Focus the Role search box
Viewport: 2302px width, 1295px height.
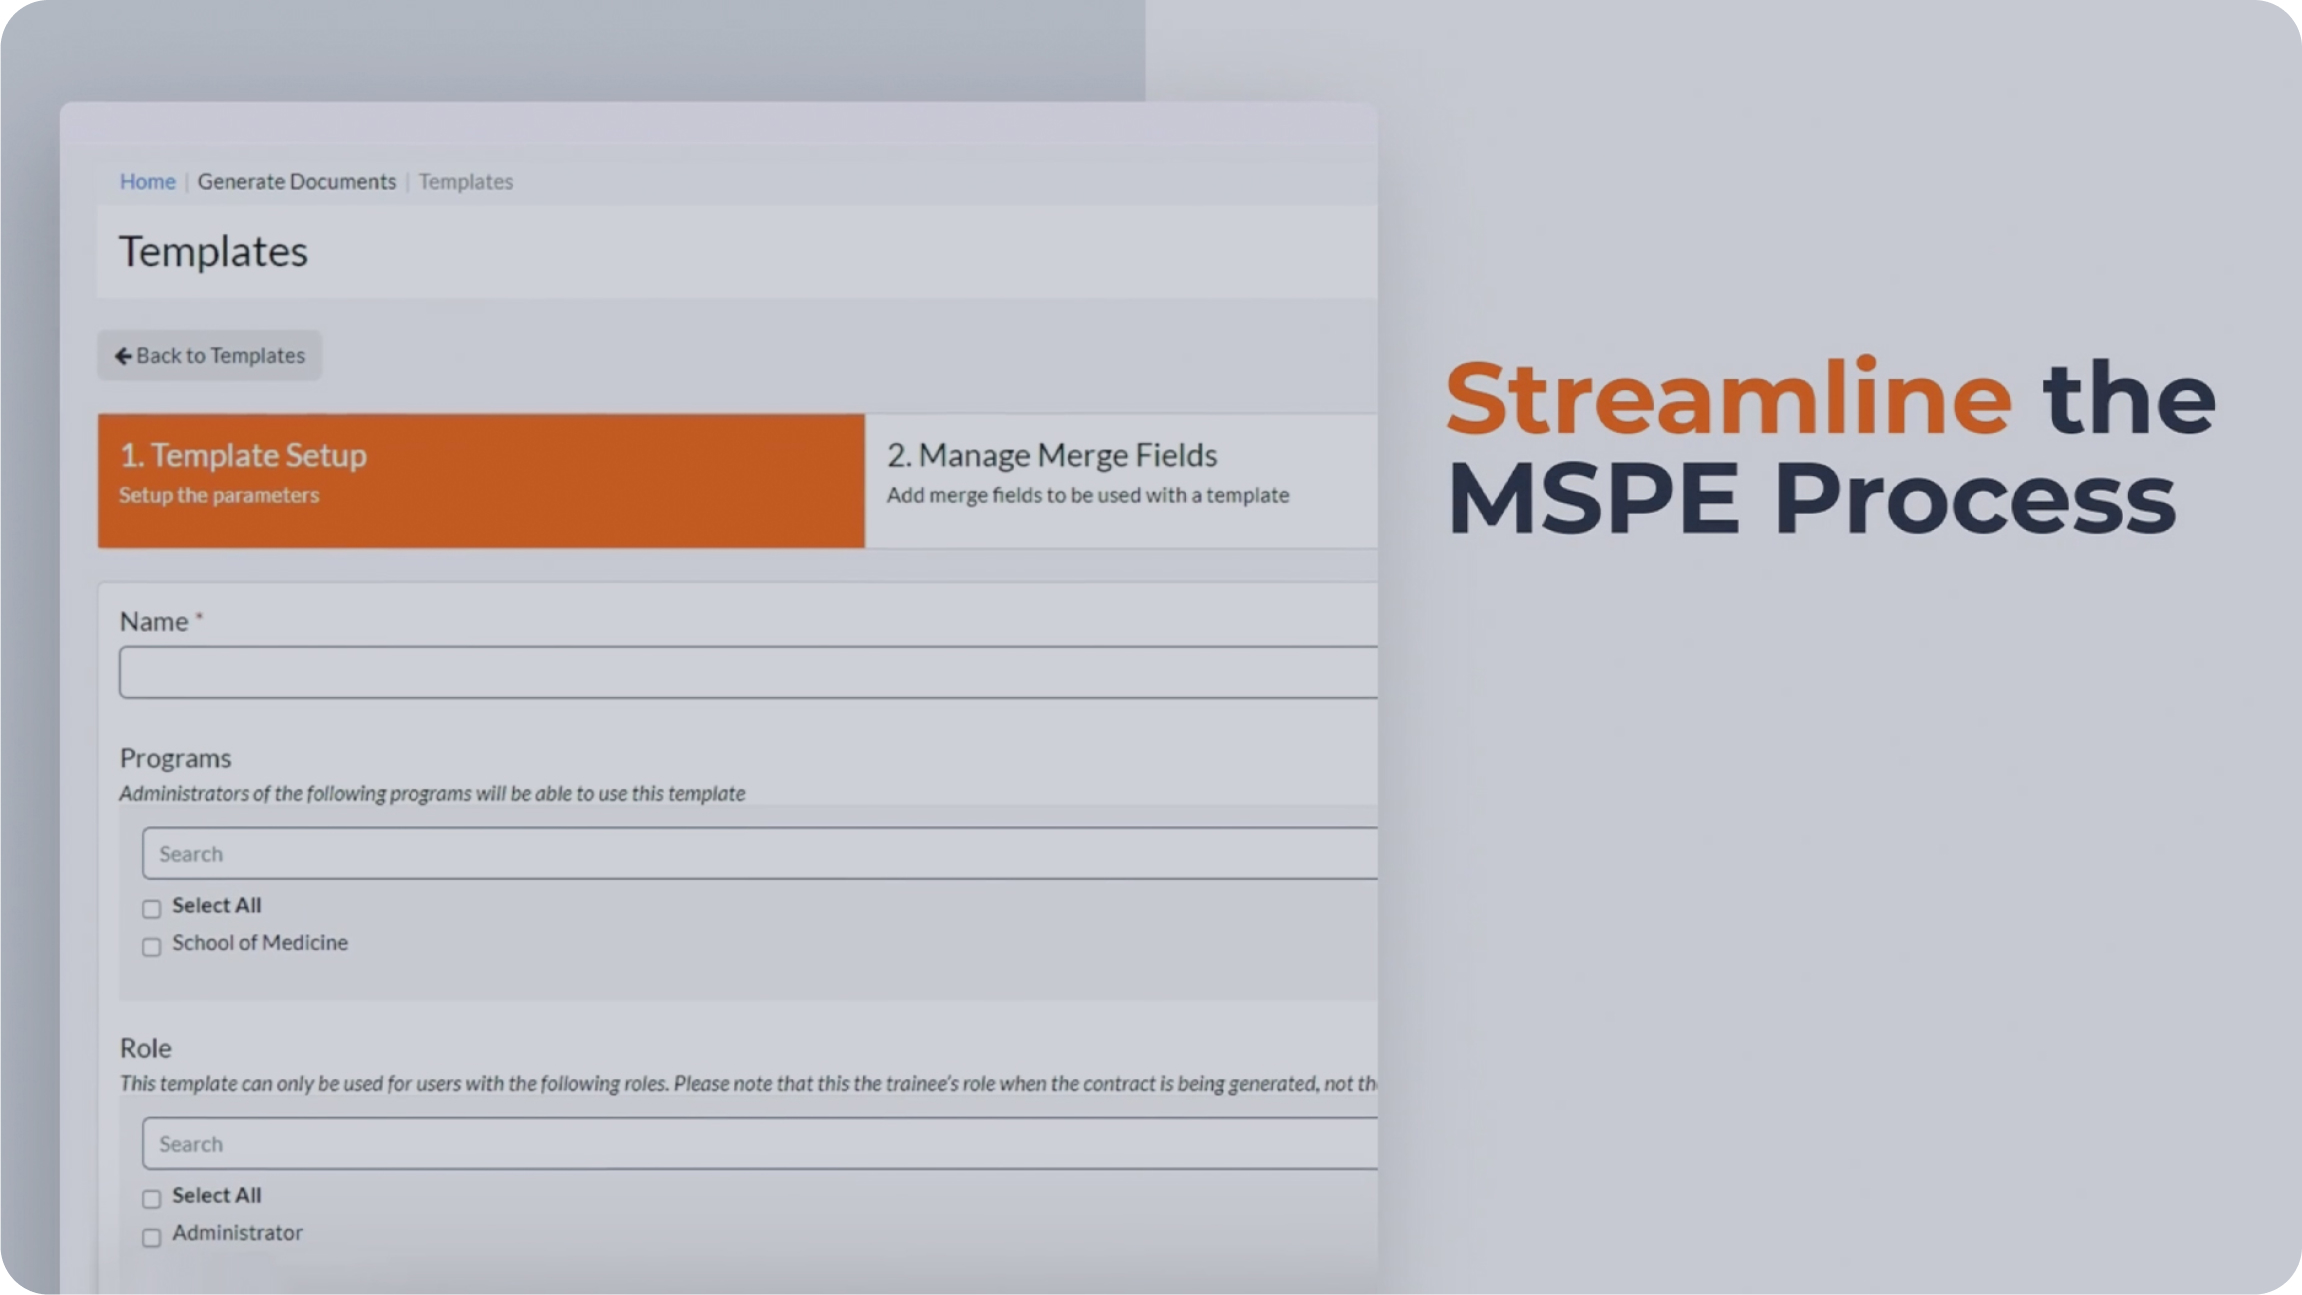pos(758,1144)
